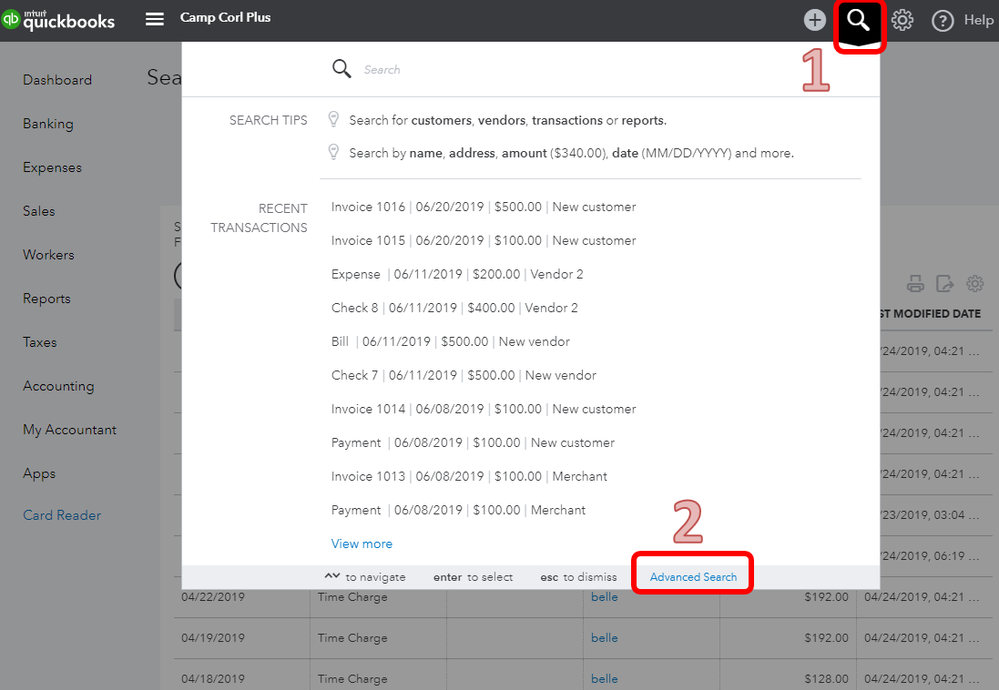Open Apps in left navigation
Screen dimensions: 999x690
[x=39, y=474]
